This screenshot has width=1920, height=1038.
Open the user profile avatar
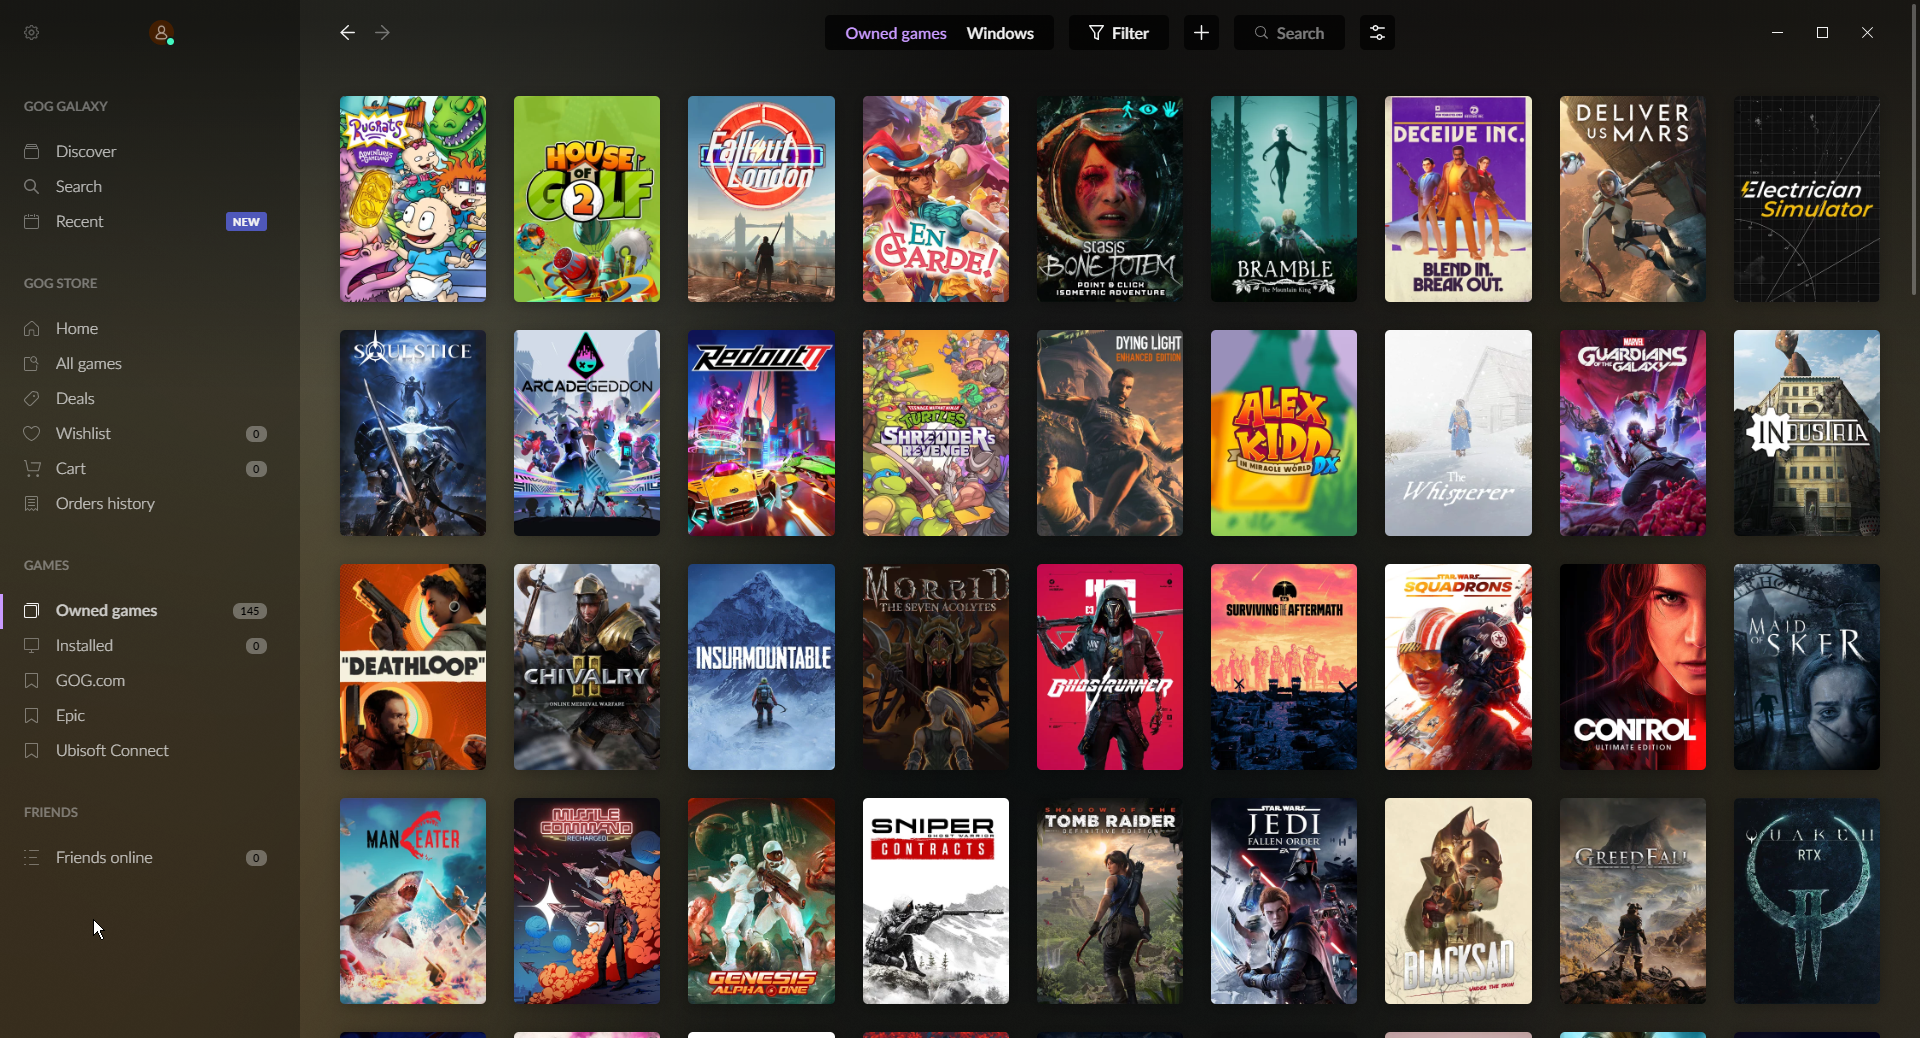[x=161, y=33]
